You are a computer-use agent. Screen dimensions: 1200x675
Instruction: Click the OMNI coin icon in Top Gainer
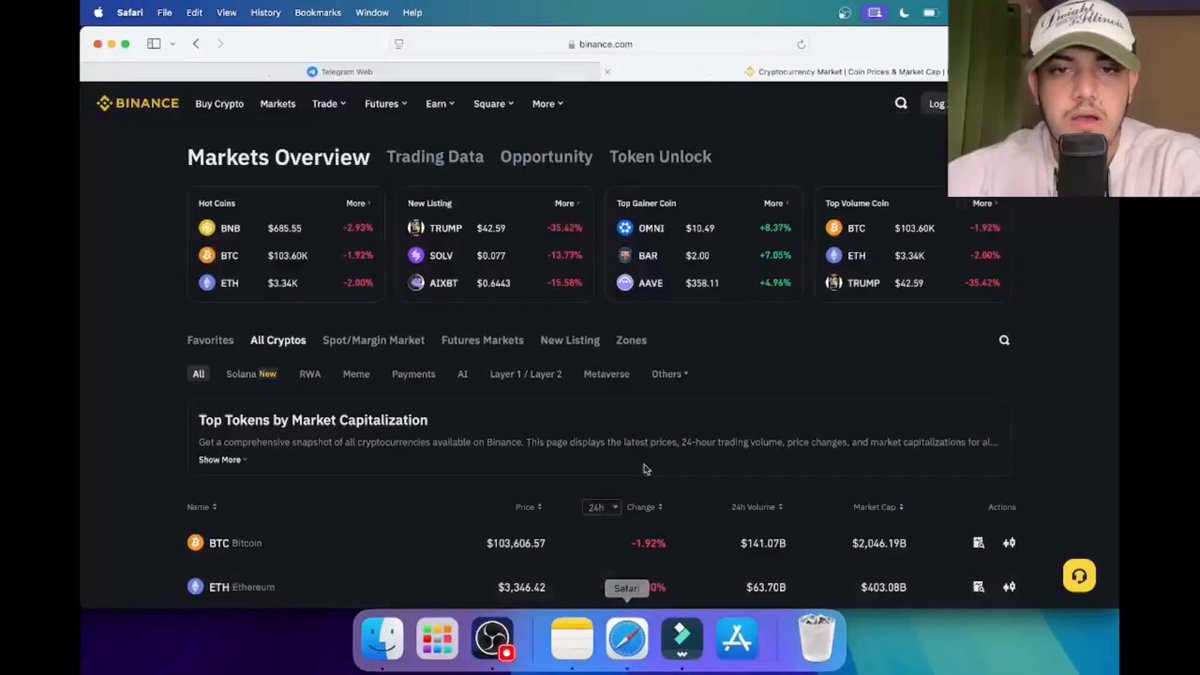pos(625,228)
